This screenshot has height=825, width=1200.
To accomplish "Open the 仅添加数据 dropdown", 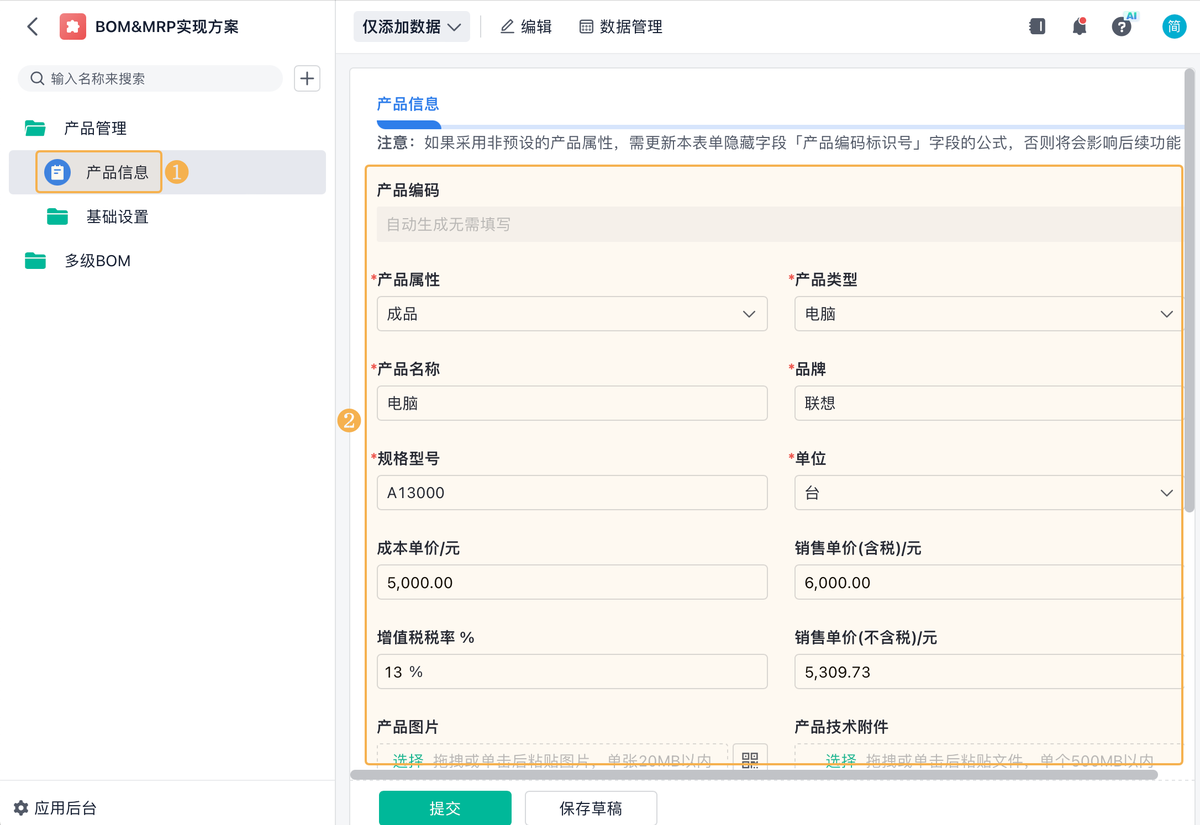I will [x=411, y=27].
